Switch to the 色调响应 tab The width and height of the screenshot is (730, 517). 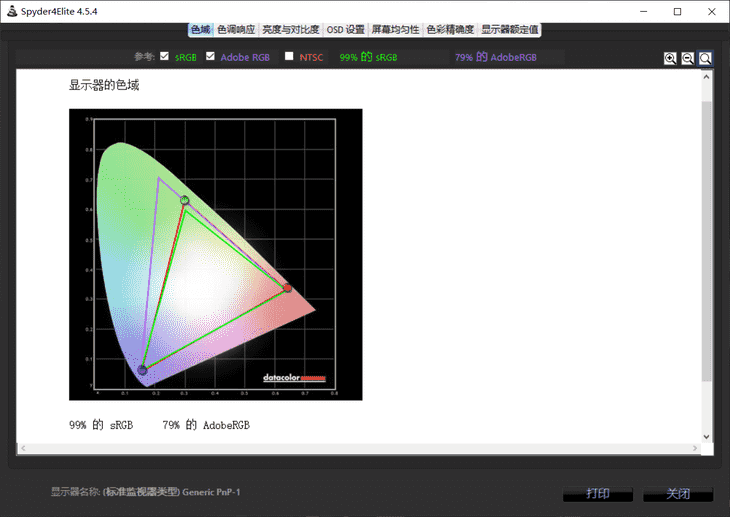[236, 30]
